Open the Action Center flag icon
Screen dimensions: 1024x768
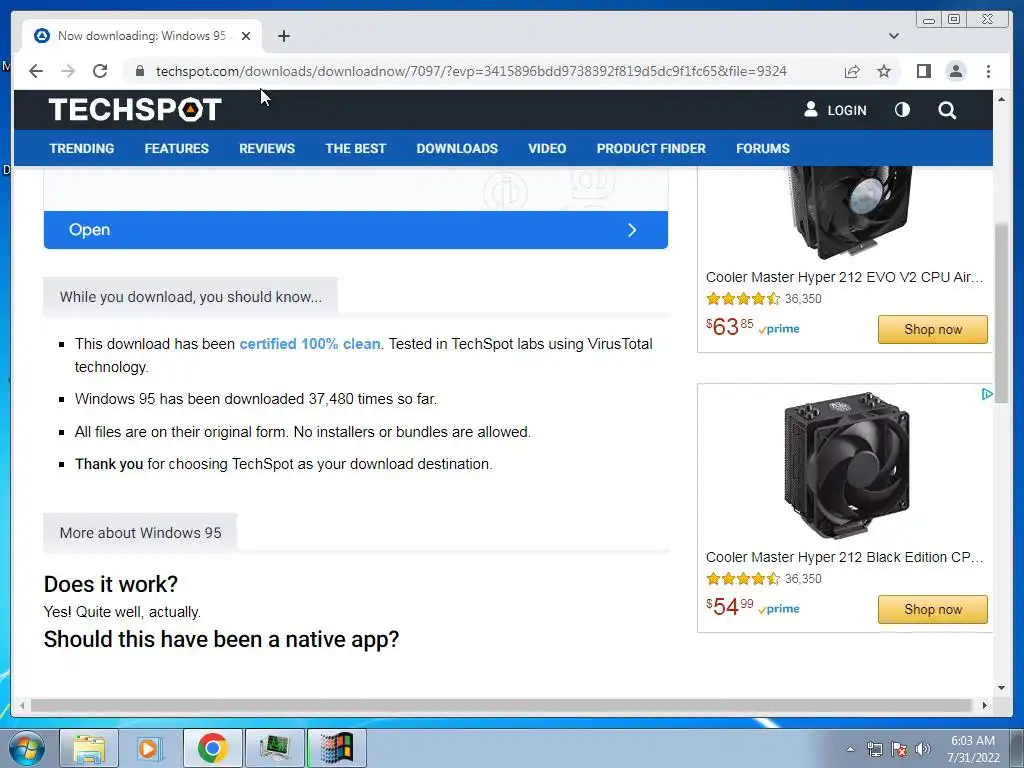[899, 749]
